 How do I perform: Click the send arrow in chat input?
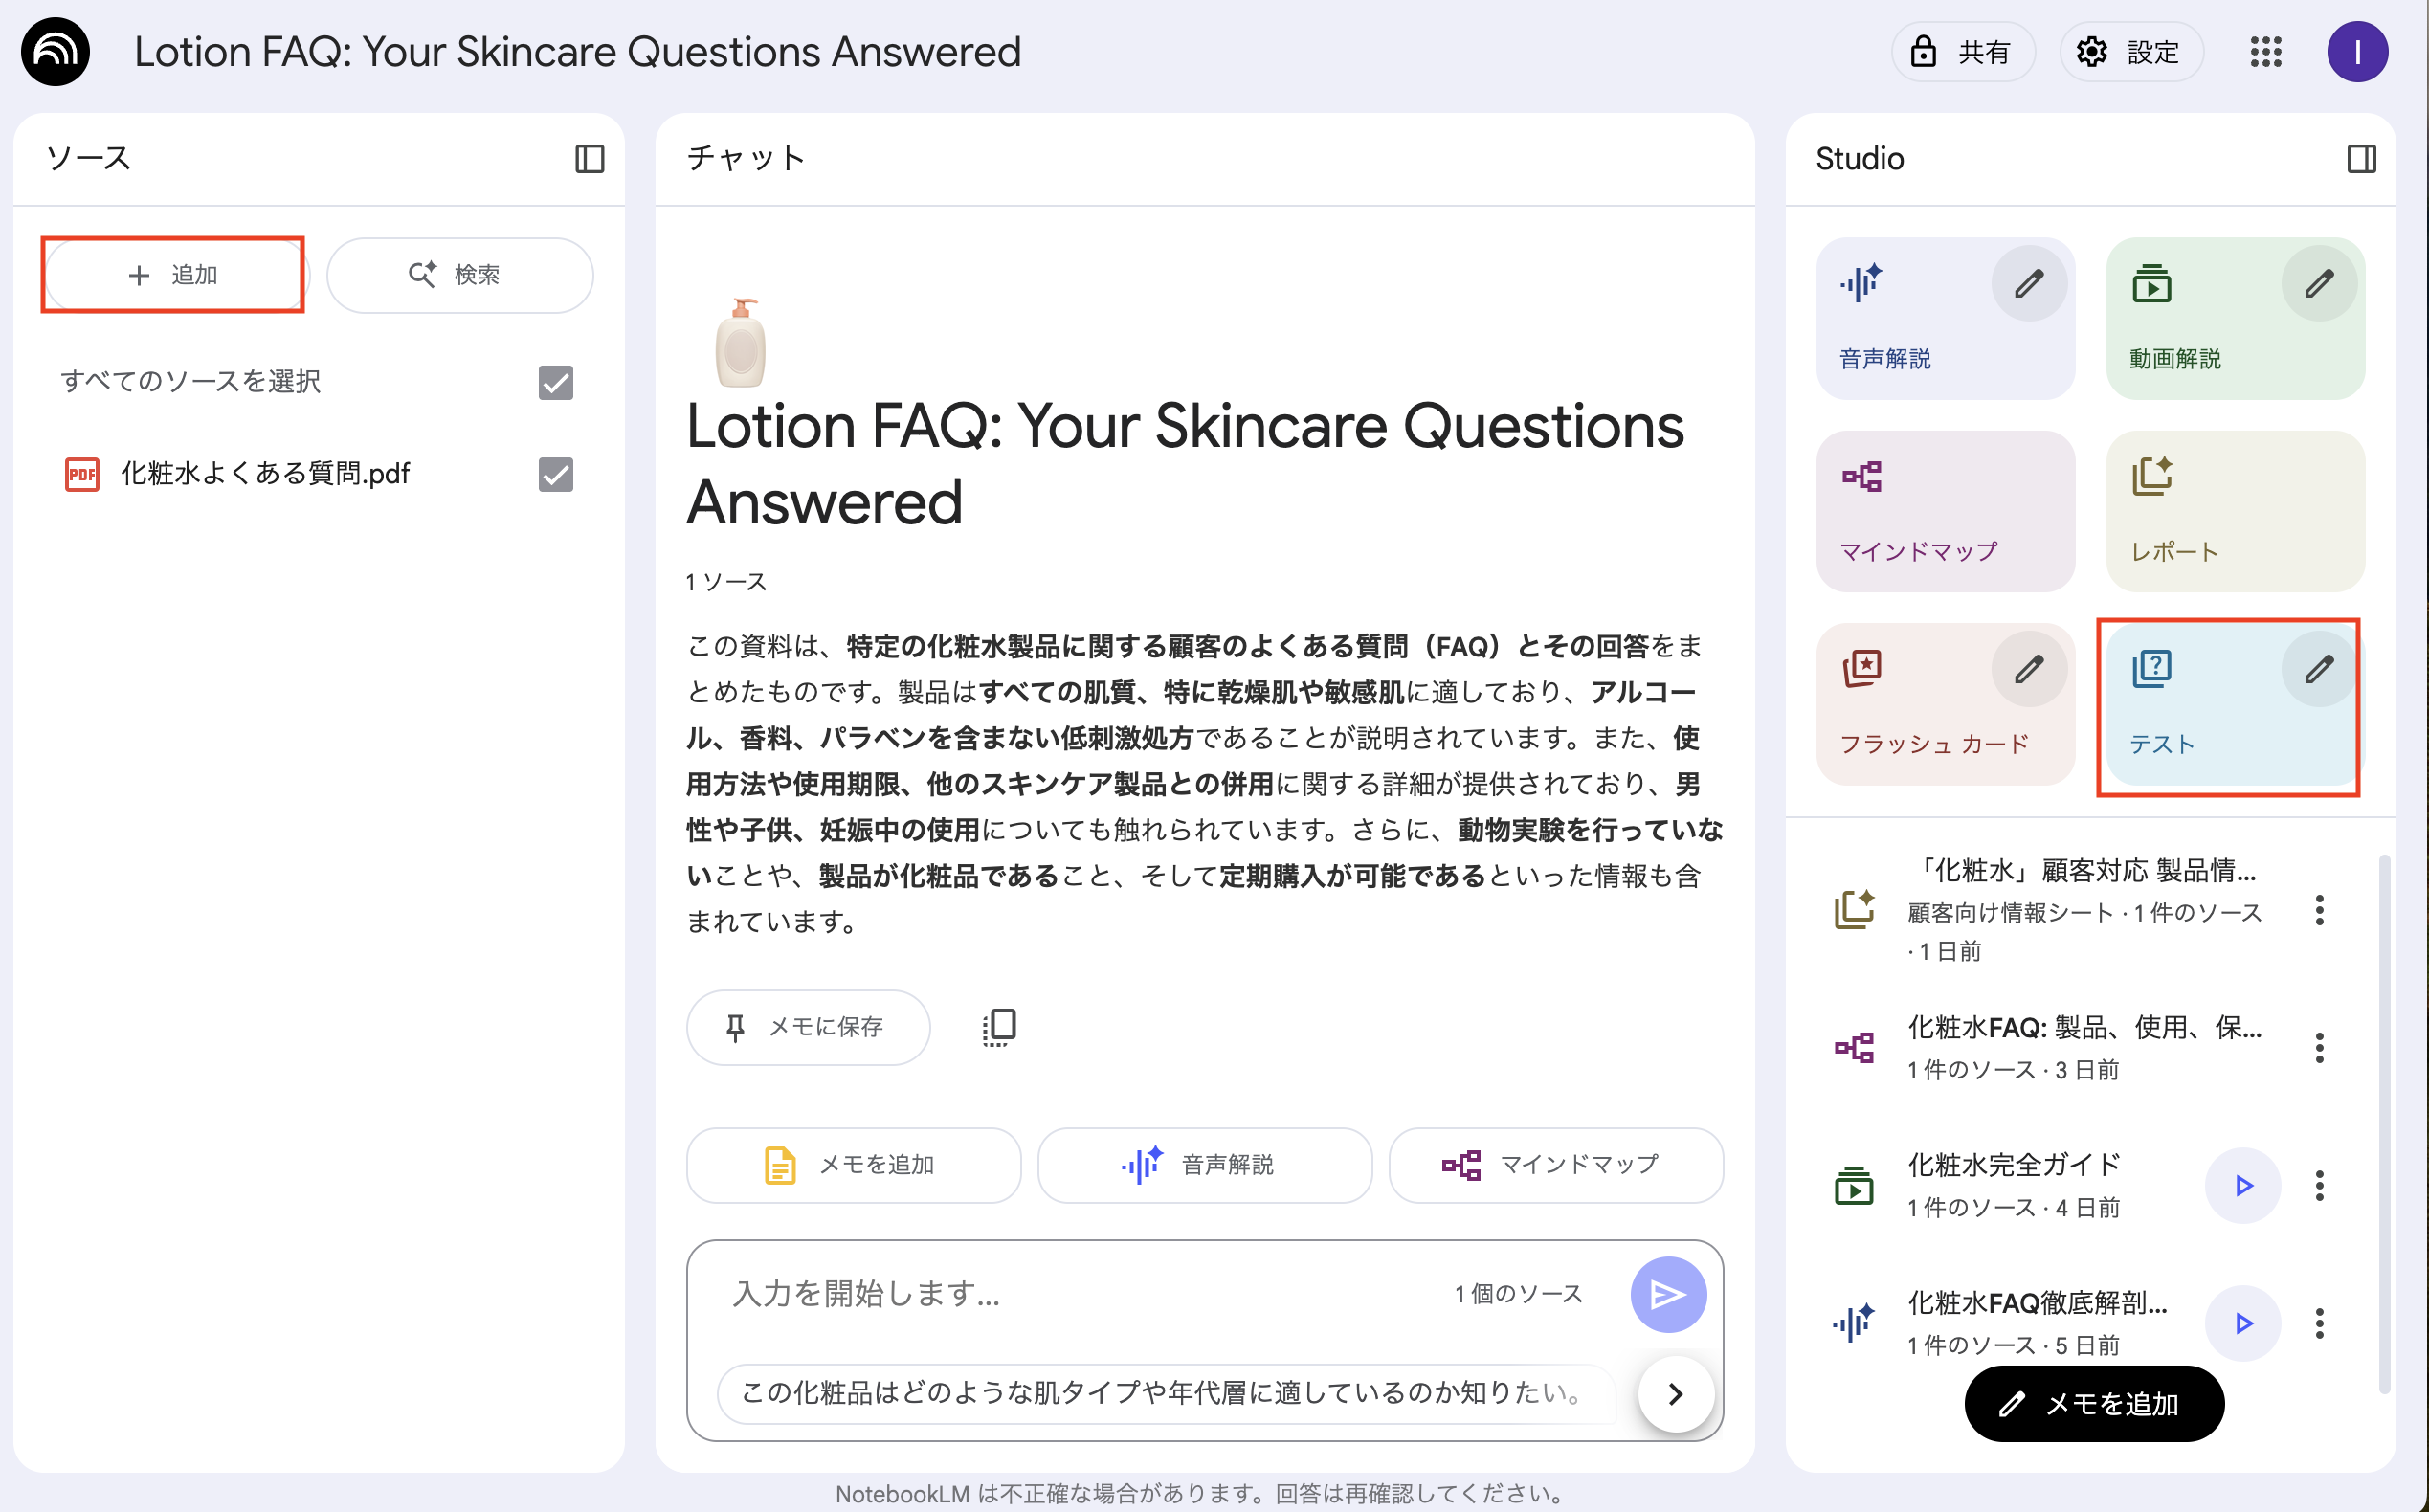[1667, 1294]
